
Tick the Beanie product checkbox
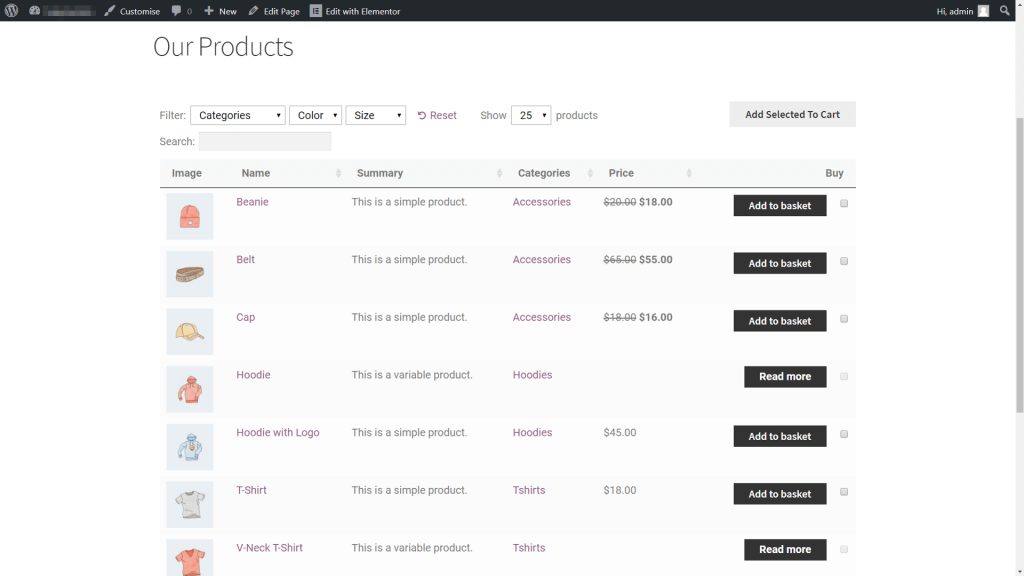click(x=844, y=204)
